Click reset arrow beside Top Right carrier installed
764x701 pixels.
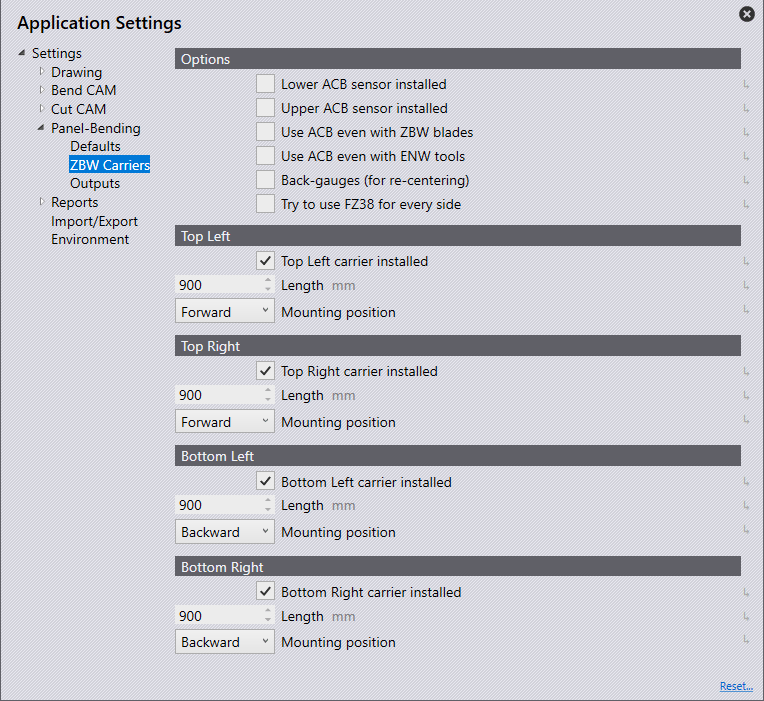coord(746,372)
